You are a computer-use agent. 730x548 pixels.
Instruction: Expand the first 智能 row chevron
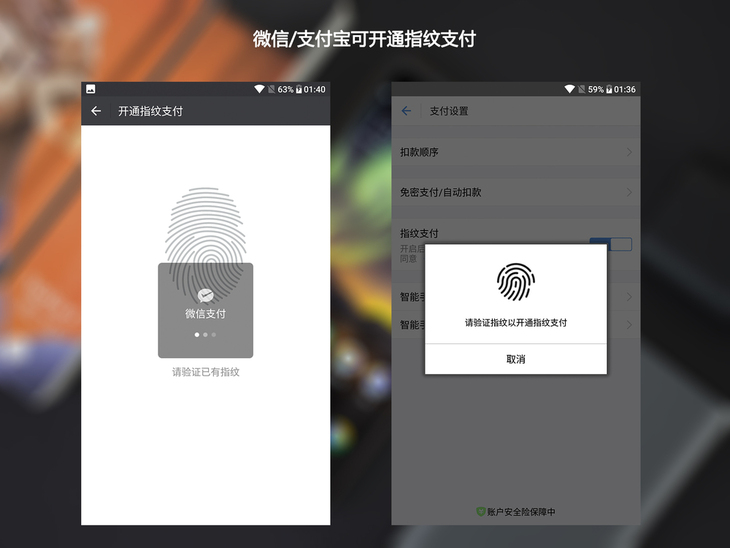[629, 297]
